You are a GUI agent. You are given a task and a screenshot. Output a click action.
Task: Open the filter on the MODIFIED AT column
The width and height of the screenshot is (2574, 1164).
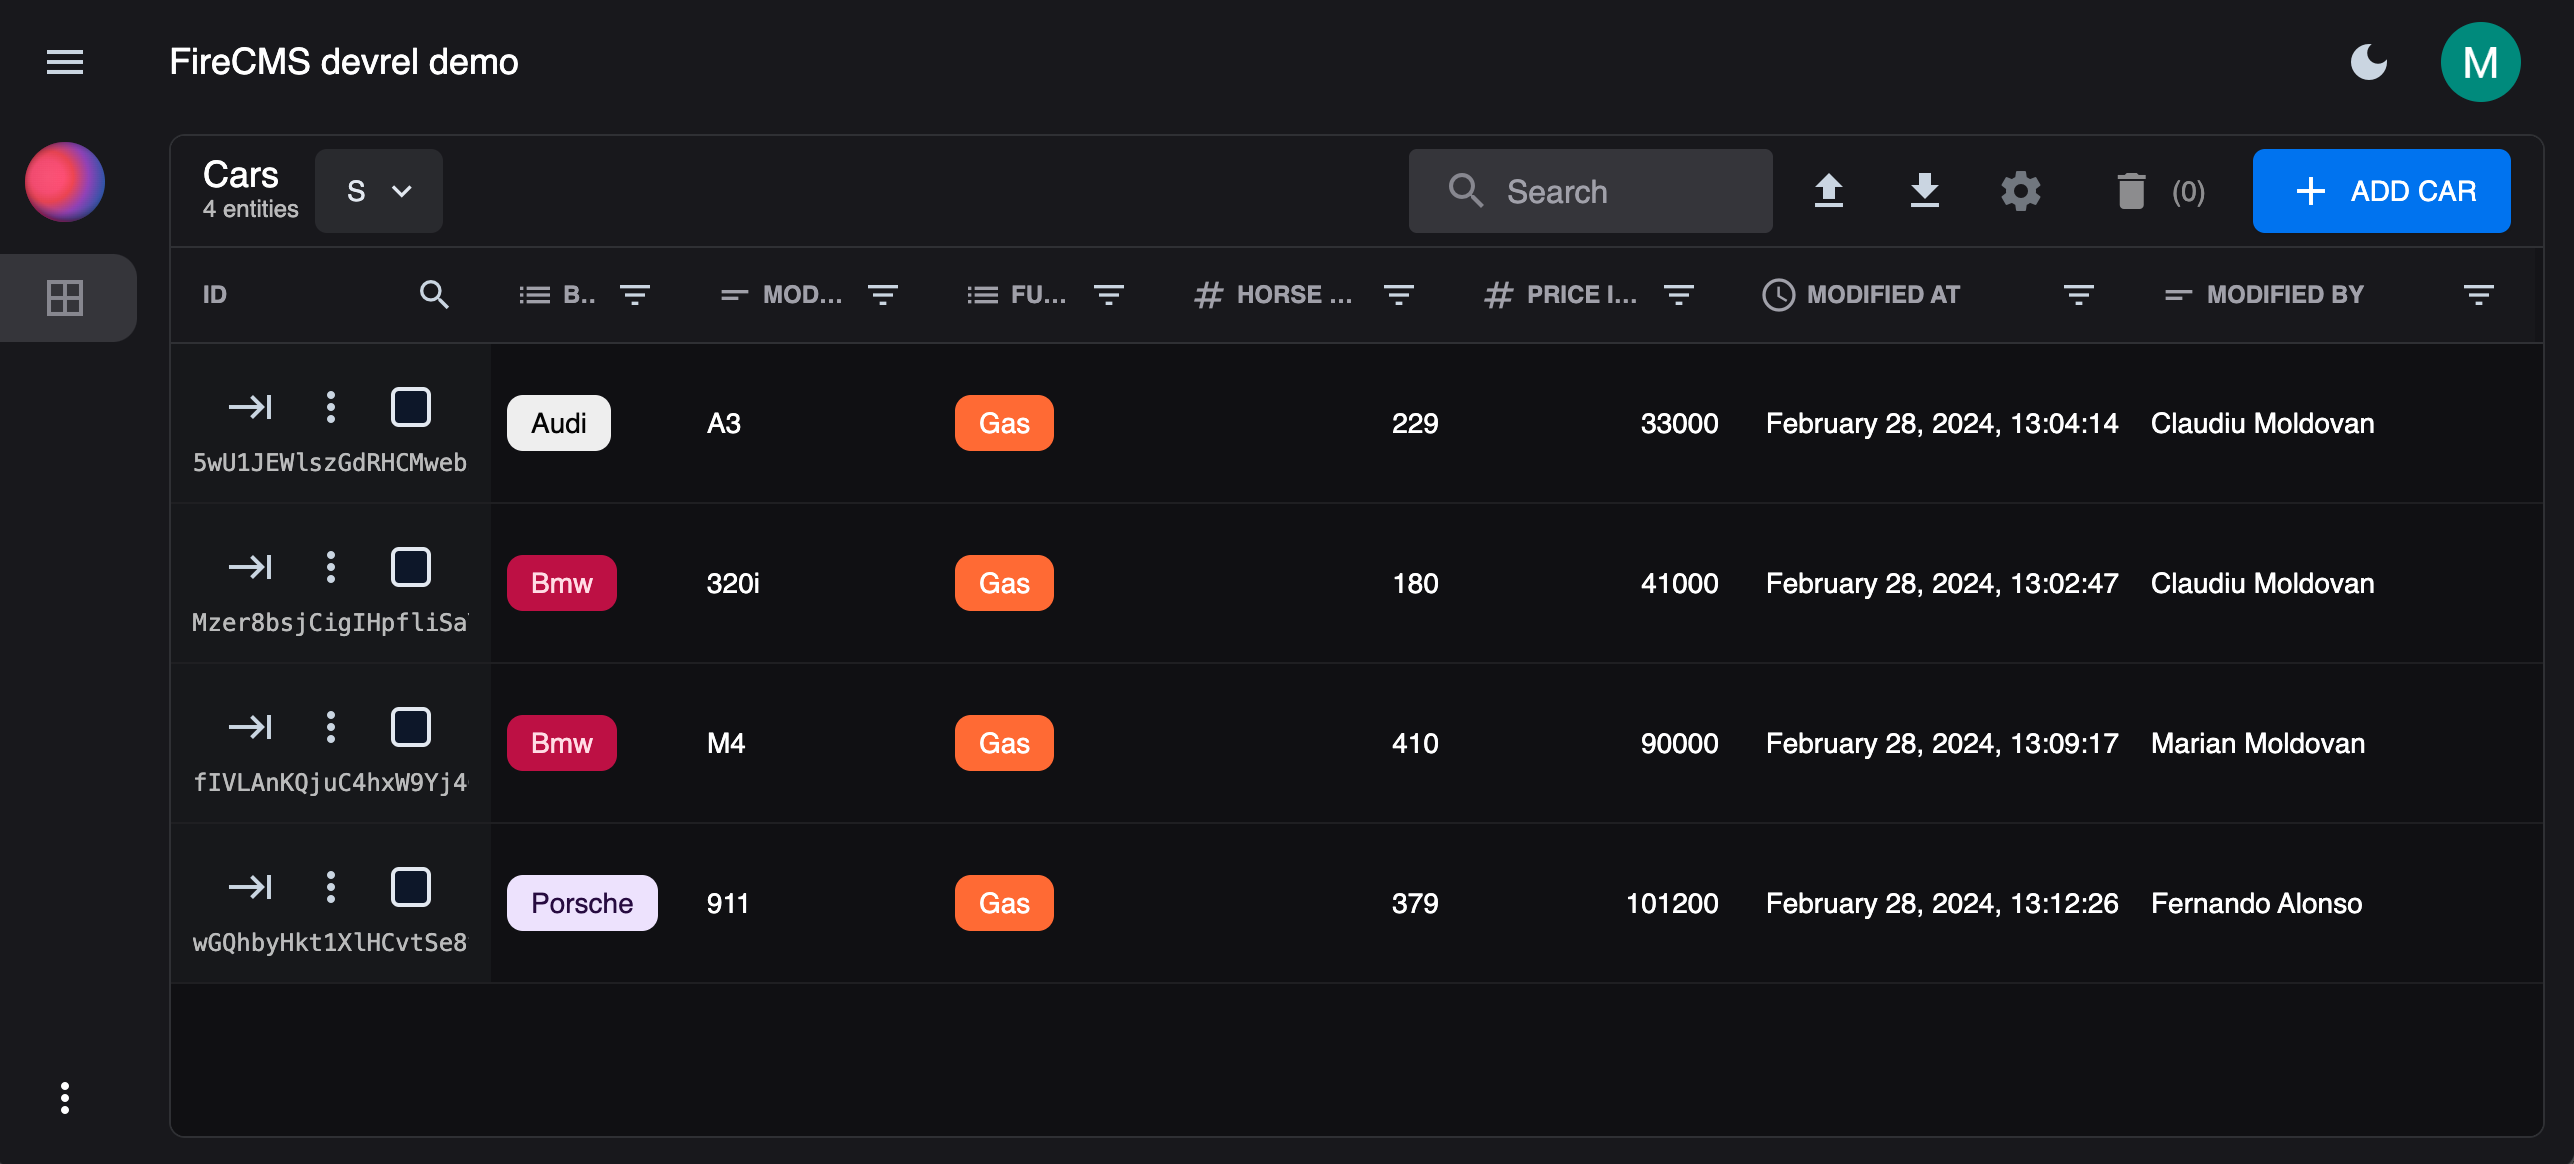[2077, 294]
